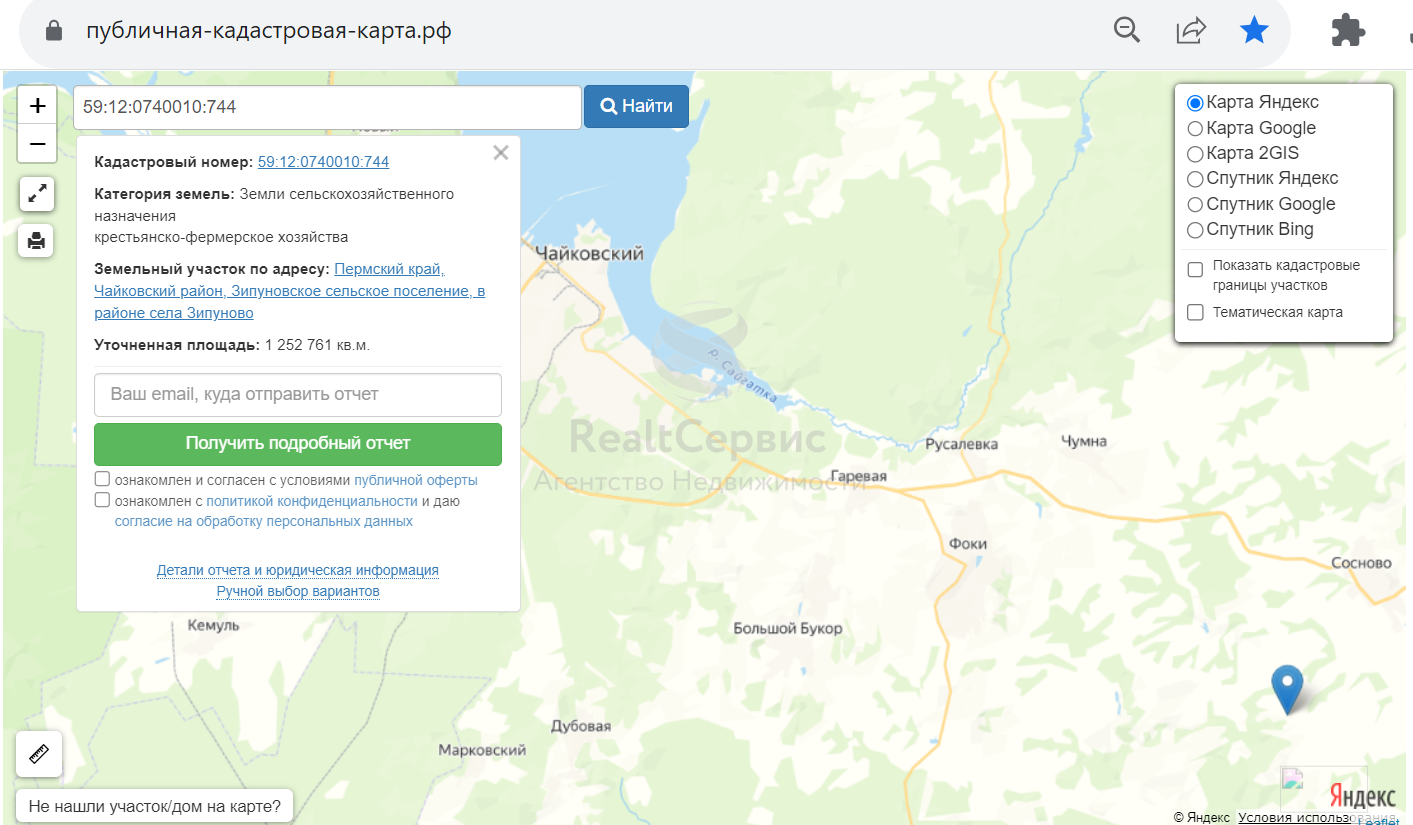
Task: Select Карта Google radio option
Action: coord(1194,128)
